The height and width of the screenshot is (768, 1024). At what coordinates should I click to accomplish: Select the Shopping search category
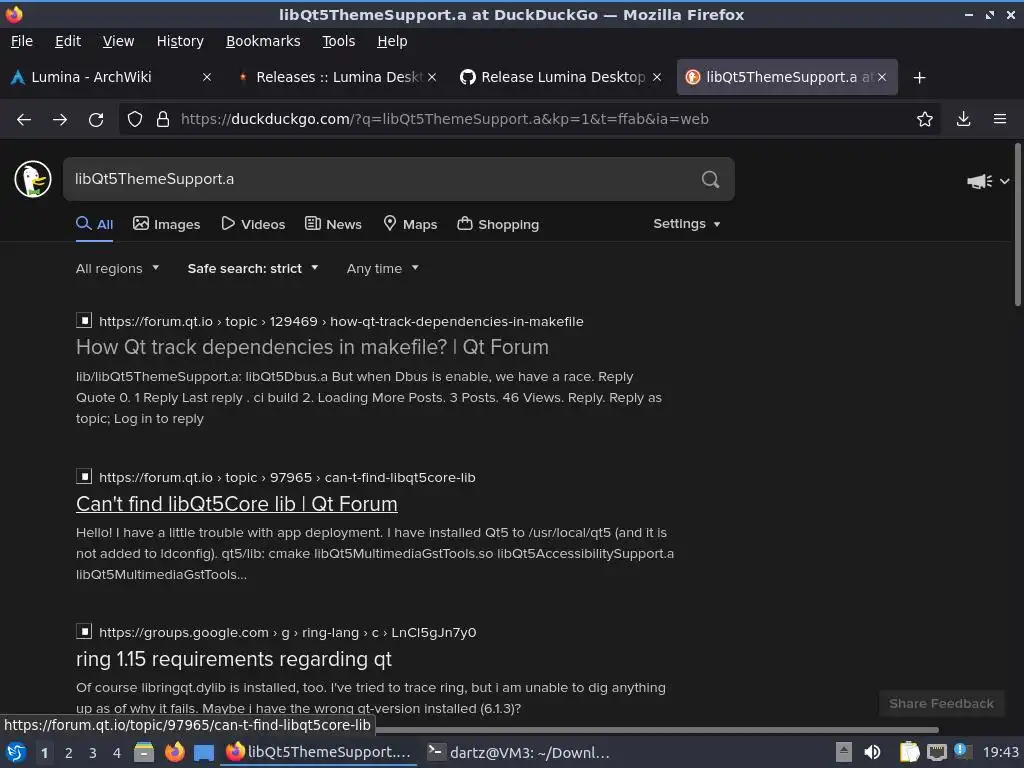click(x=498, y=224)
